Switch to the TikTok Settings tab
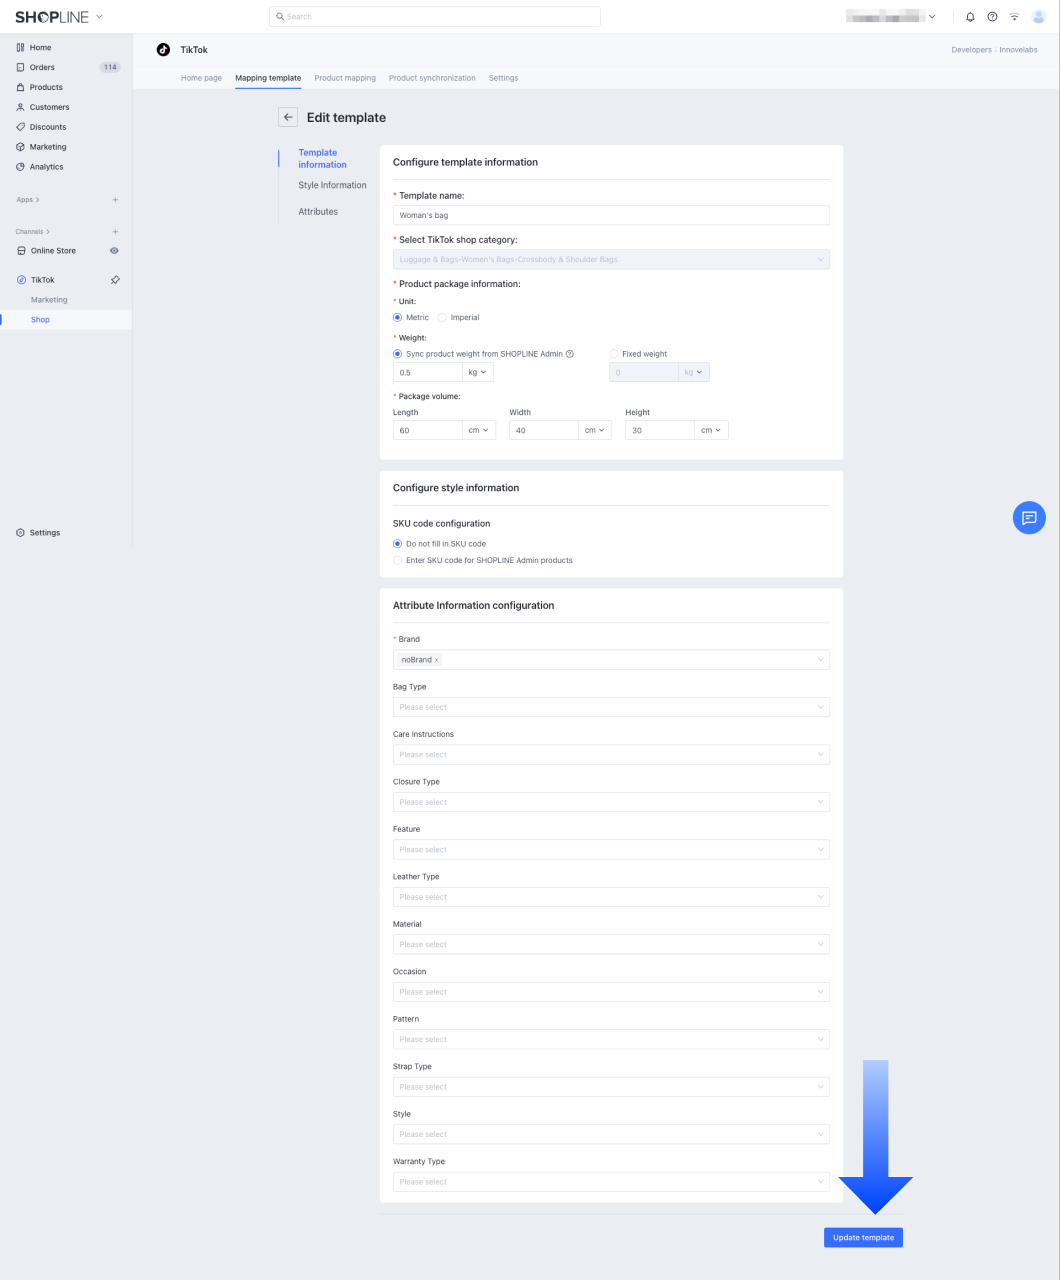This screenshot has height=1280, width=1060. (x=503, y=78)
